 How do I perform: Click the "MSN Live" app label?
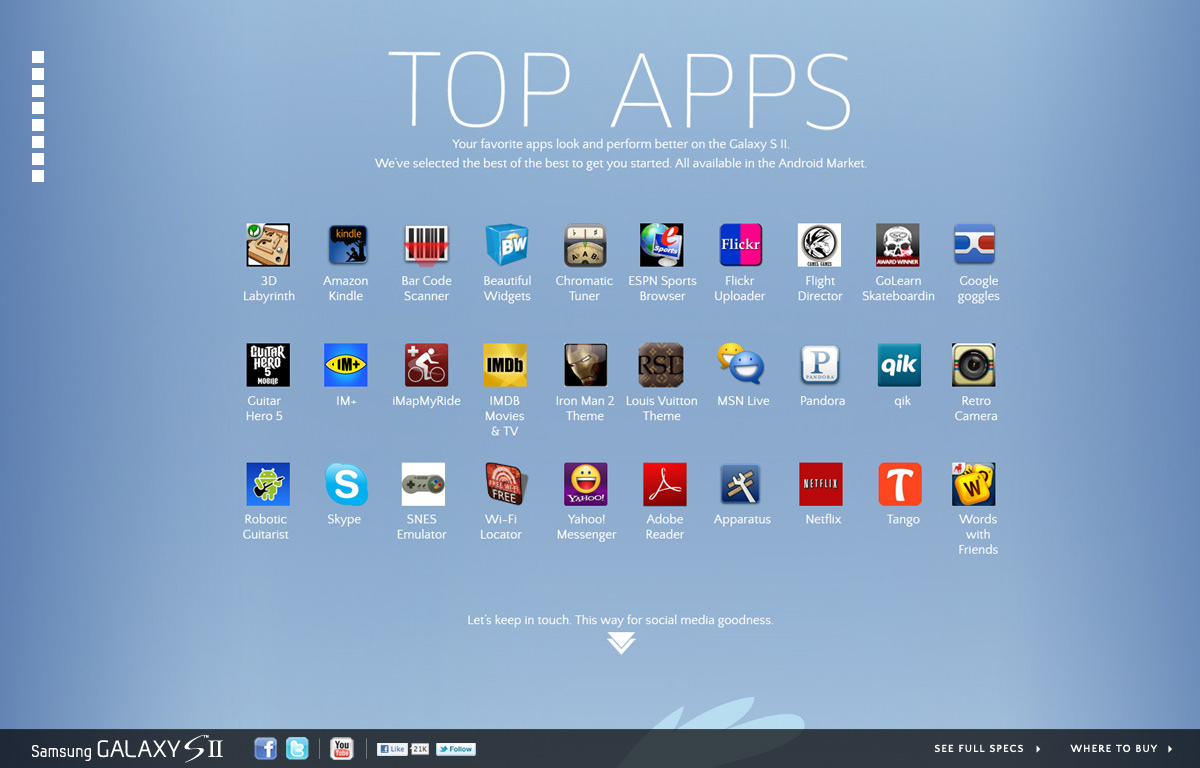[x=744, y=400]
